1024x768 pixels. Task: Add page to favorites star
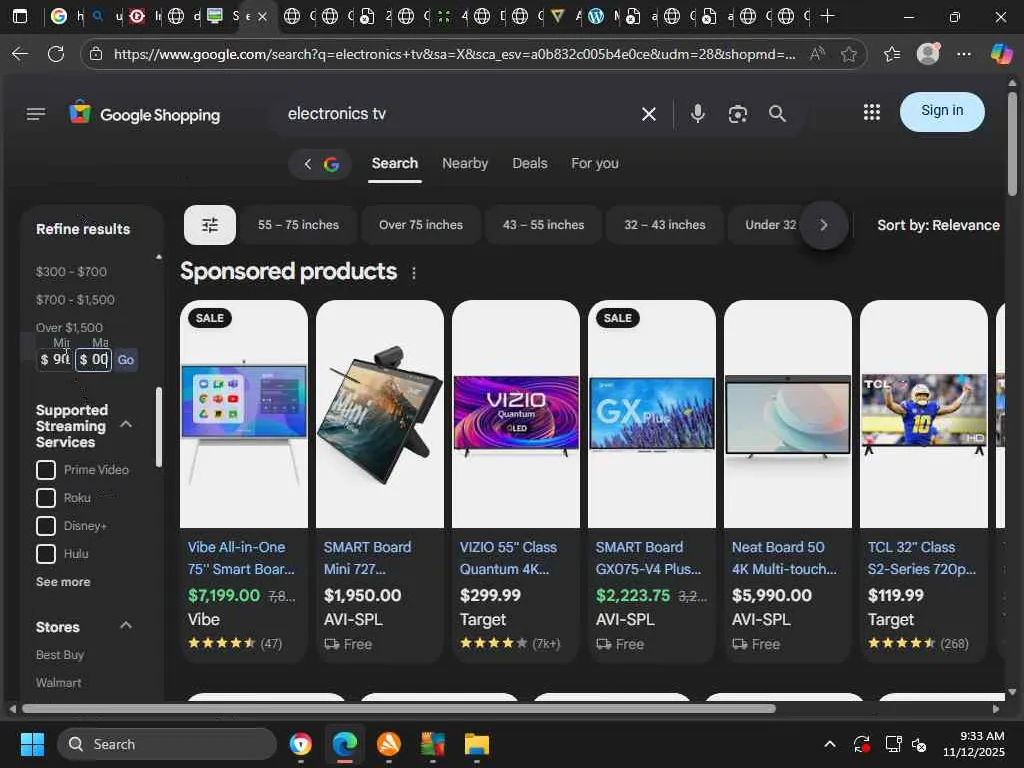(x=848, y=54)
